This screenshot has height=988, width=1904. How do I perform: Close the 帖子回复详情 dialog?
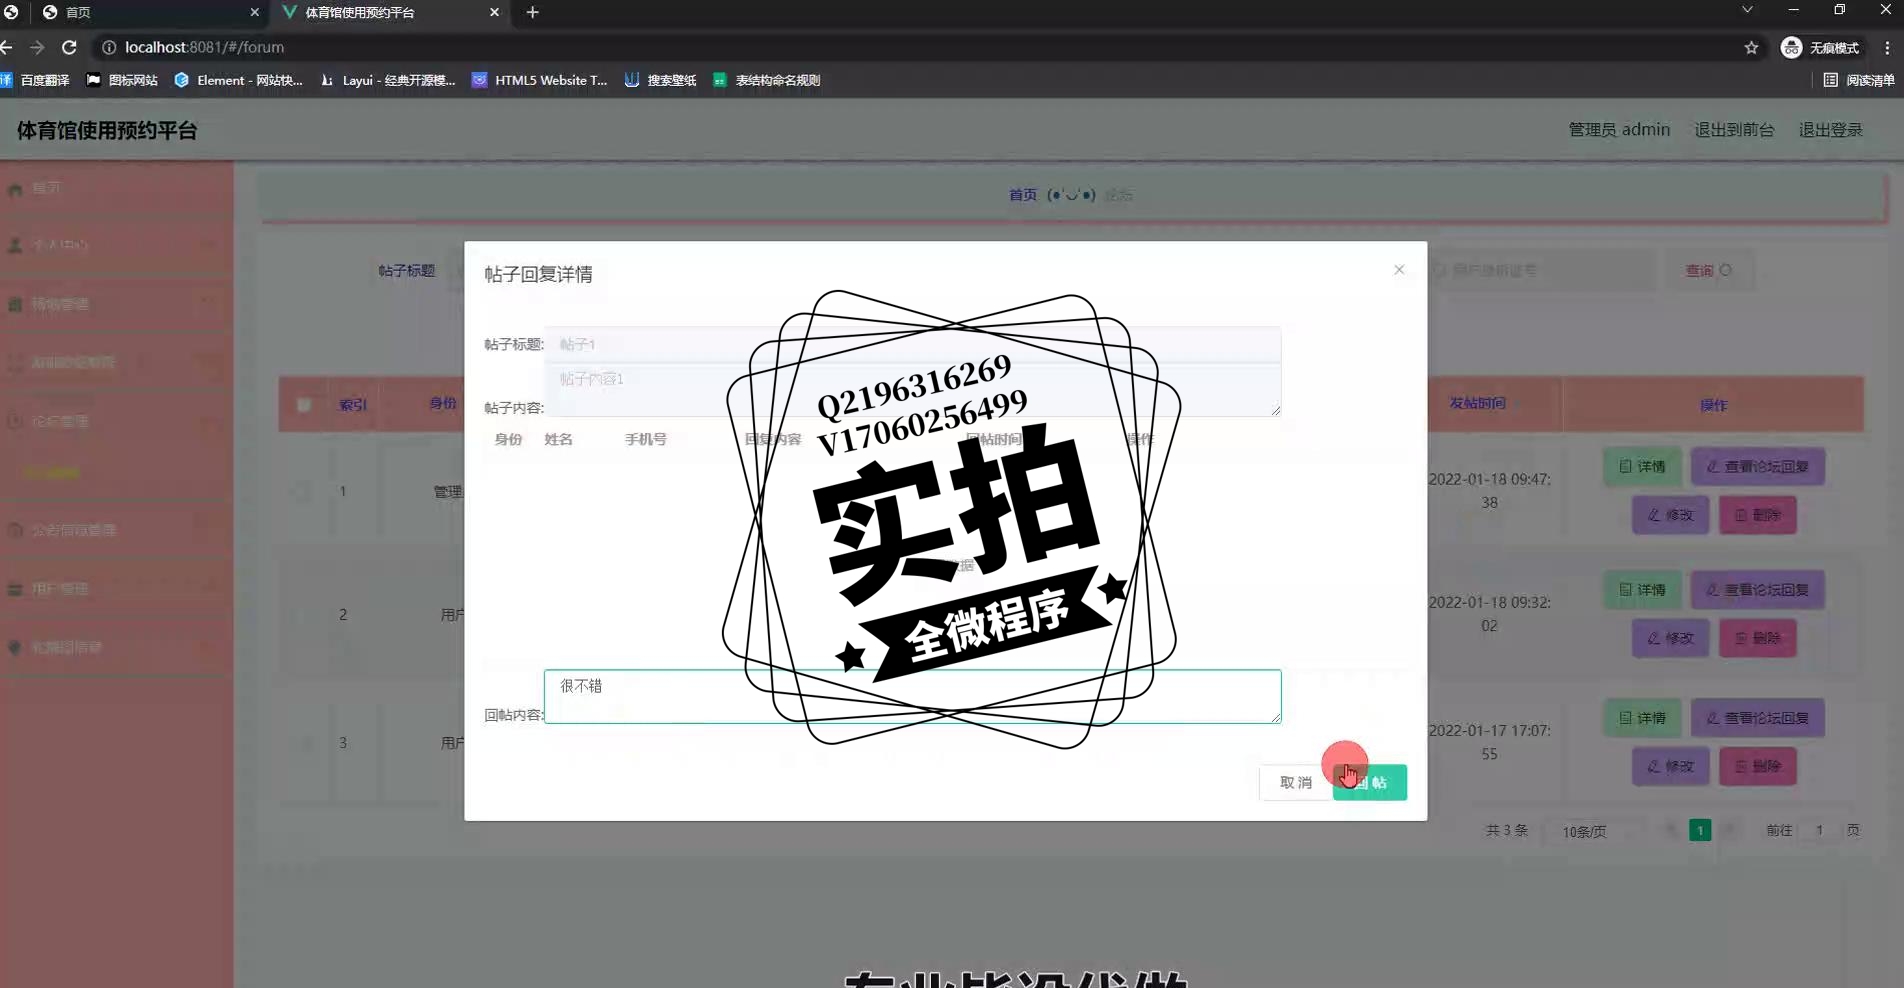click(x=1399, y=270)
